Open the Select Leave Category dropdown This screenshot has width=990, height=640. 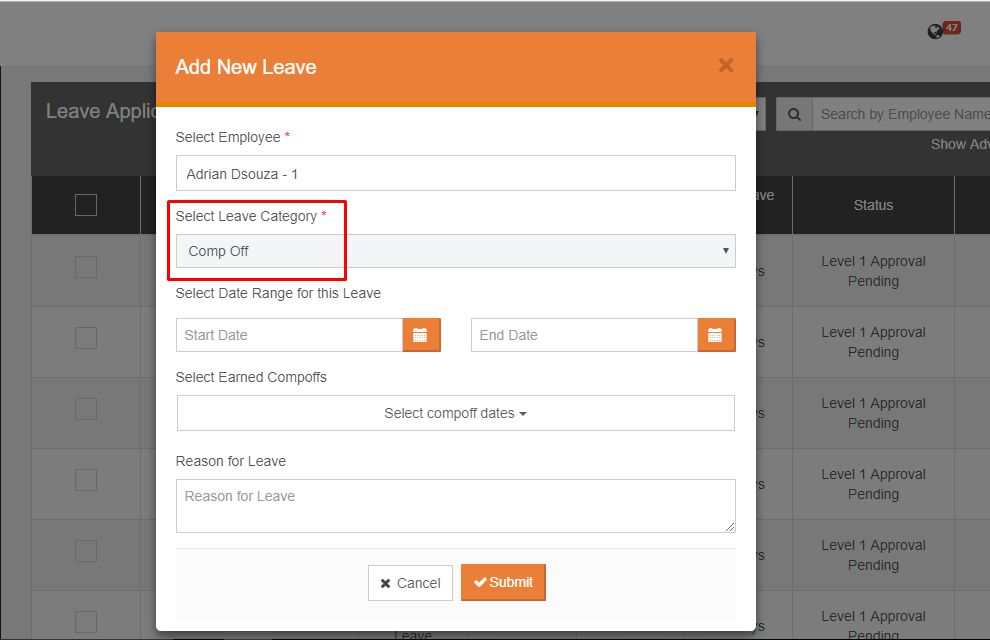pos(455,251)
